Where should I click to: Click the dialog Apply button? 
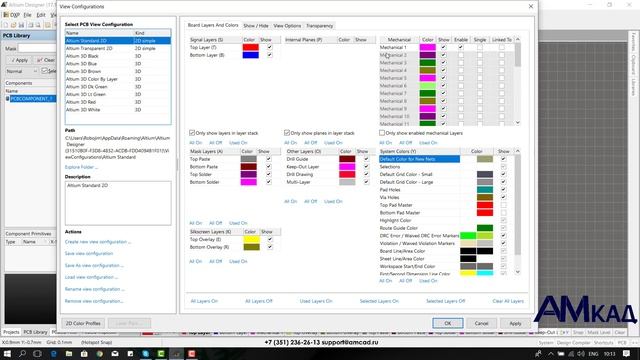(x=515, y=323)
